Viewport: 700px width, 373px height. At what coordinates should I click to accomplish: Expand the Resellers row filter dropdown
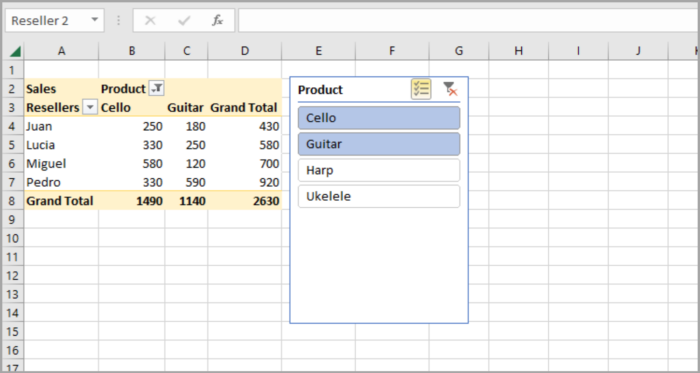tap(90, 108)
